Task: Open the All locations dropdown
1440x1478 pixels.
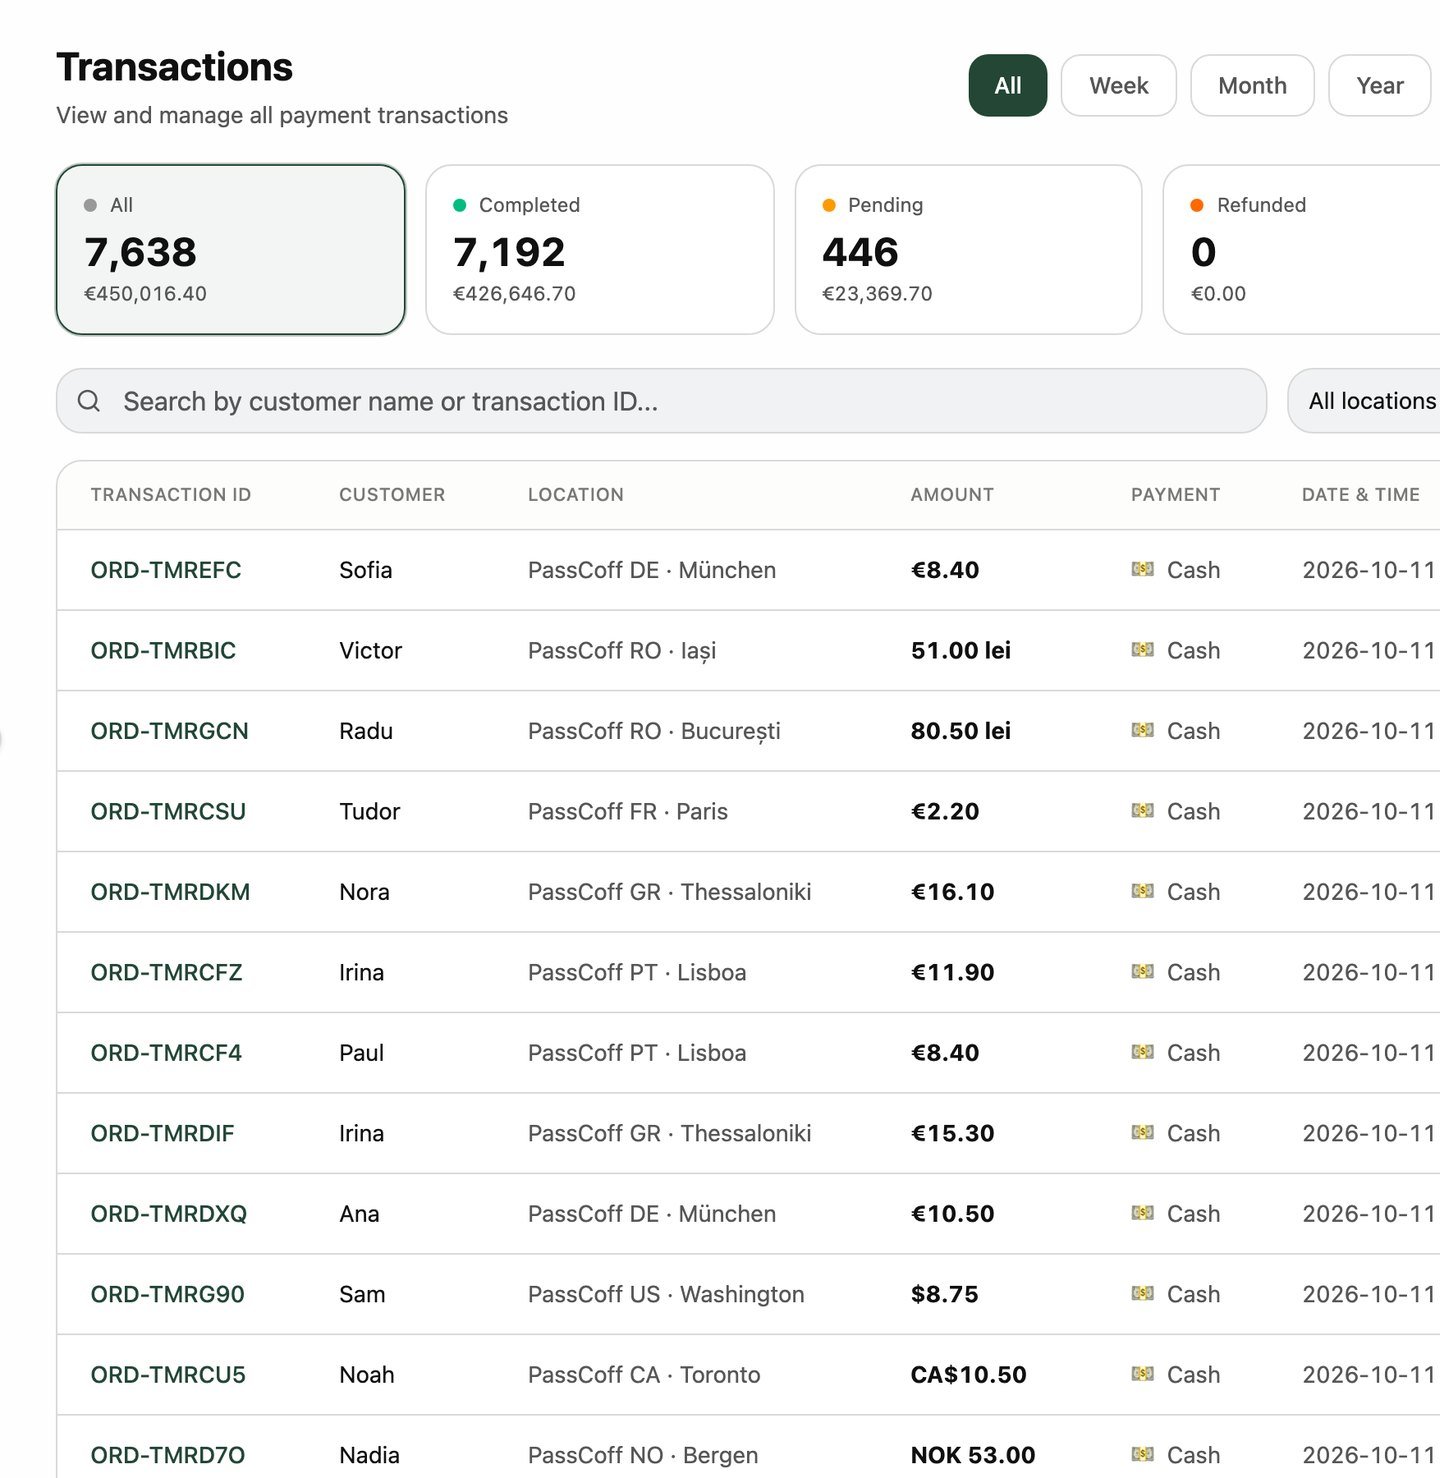Action: click(1366, 401)
